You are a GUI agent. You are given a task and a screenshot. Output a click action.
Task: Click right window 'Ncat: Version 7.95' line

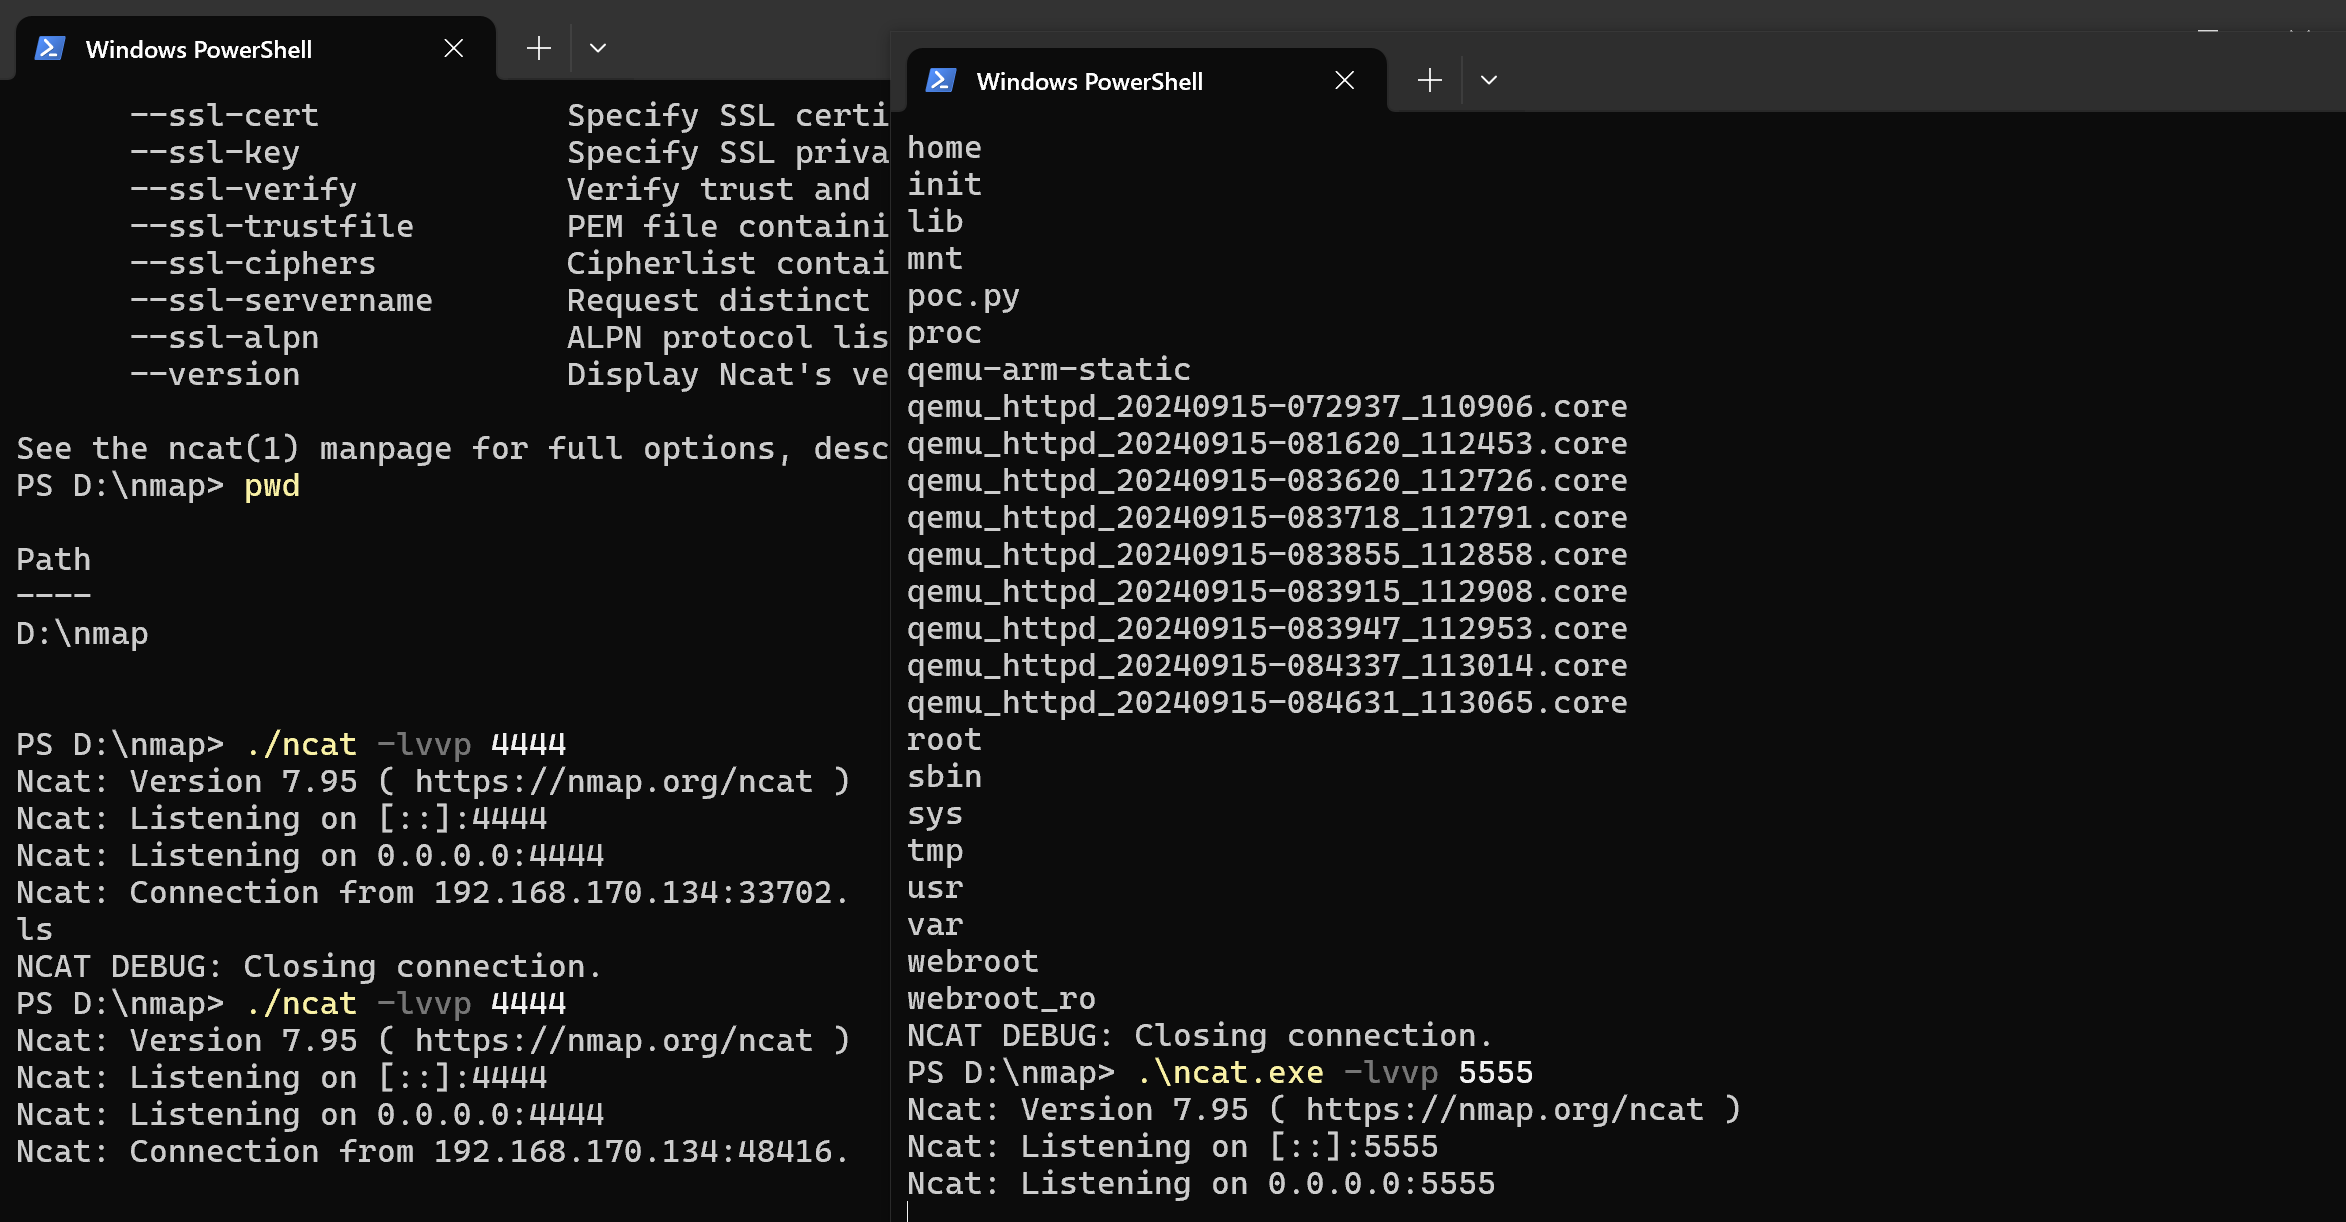tap(1324, 1110)
